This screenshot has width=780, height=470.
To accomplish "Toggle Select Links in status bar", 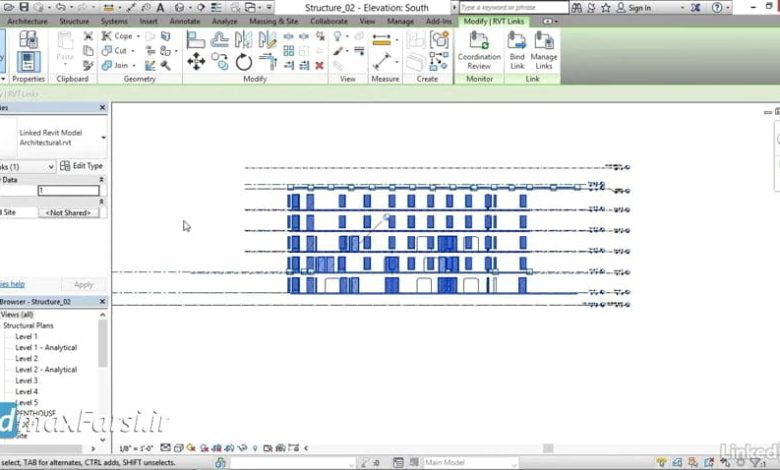I will [x=662, y=463].
